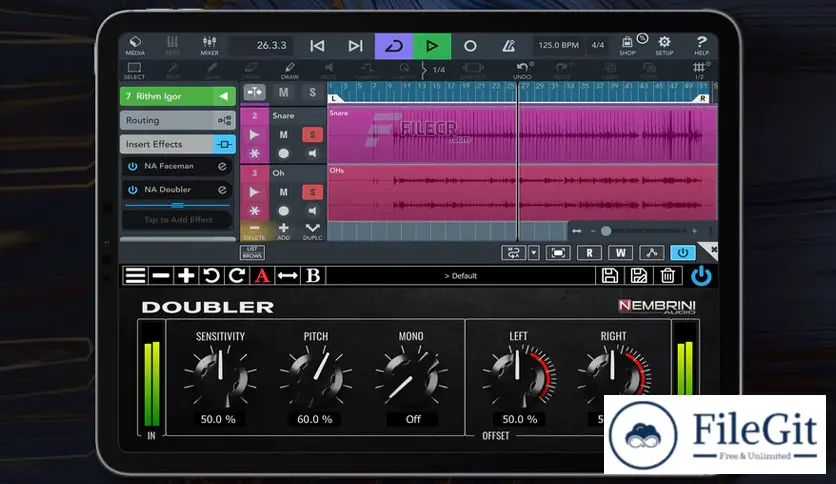Bypass the NA Faceman effect
The width and height of the screenshot is (836, 484).
point(133,166)
